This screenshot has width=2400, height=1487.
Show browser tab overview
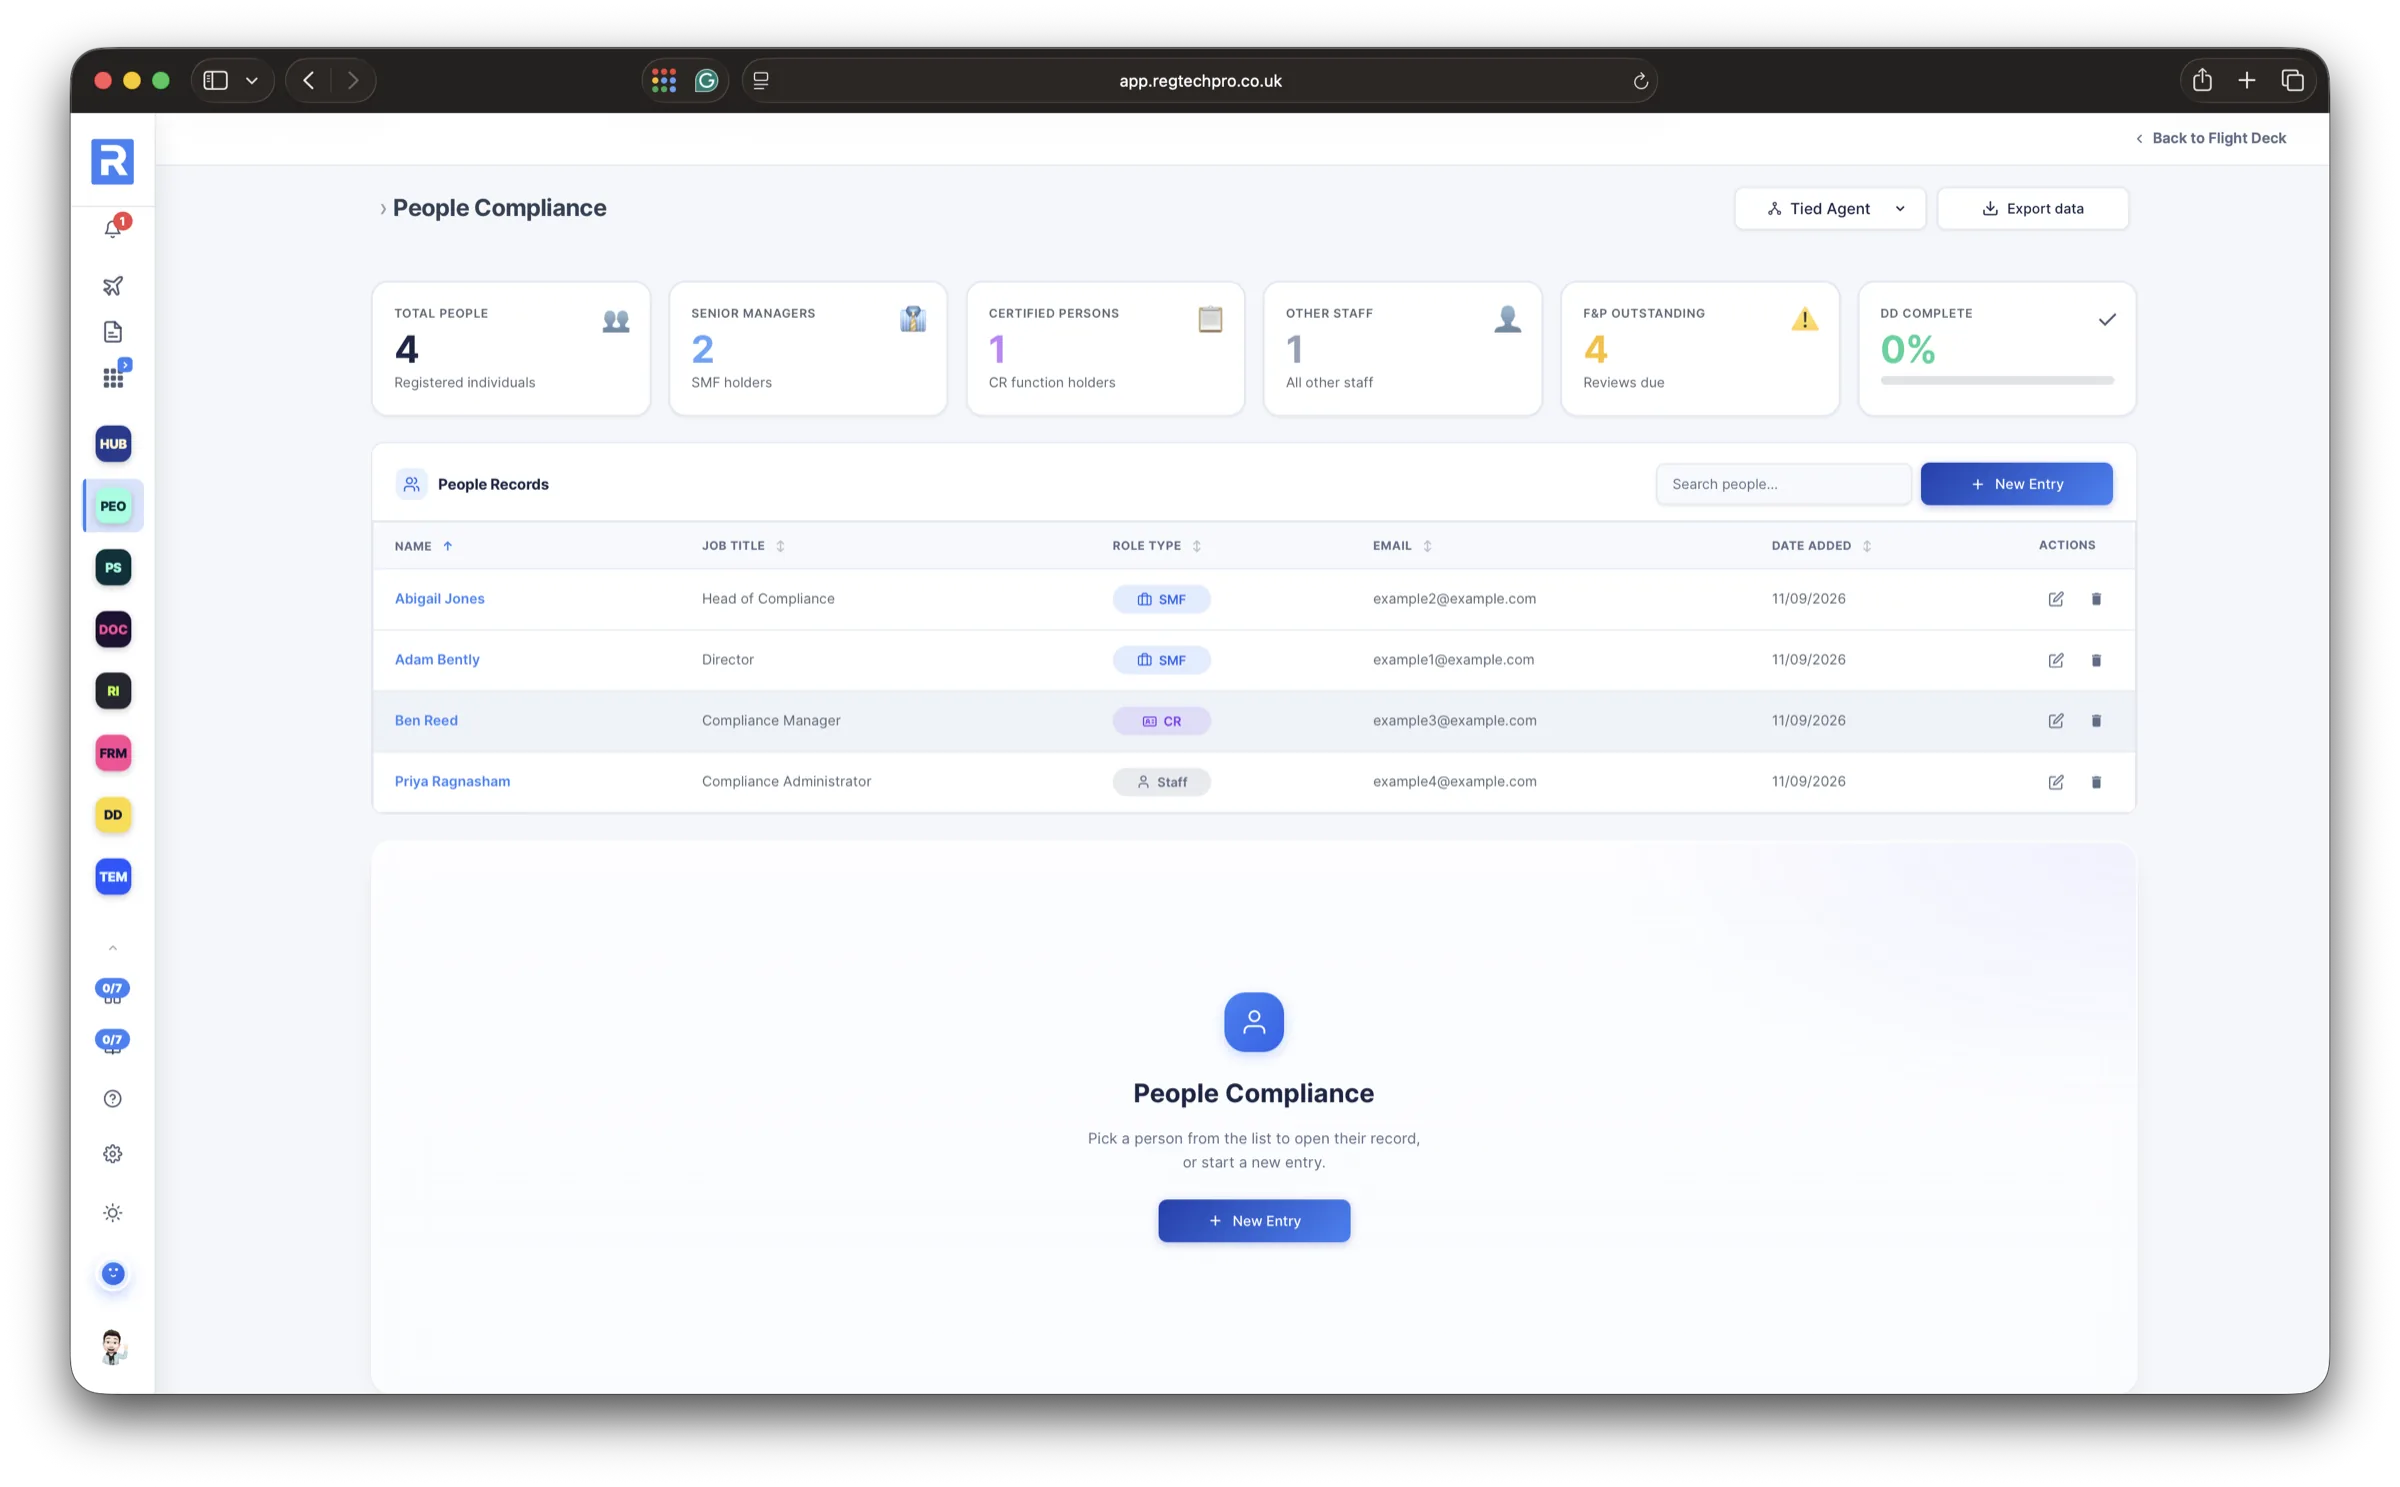[2293, 81]
